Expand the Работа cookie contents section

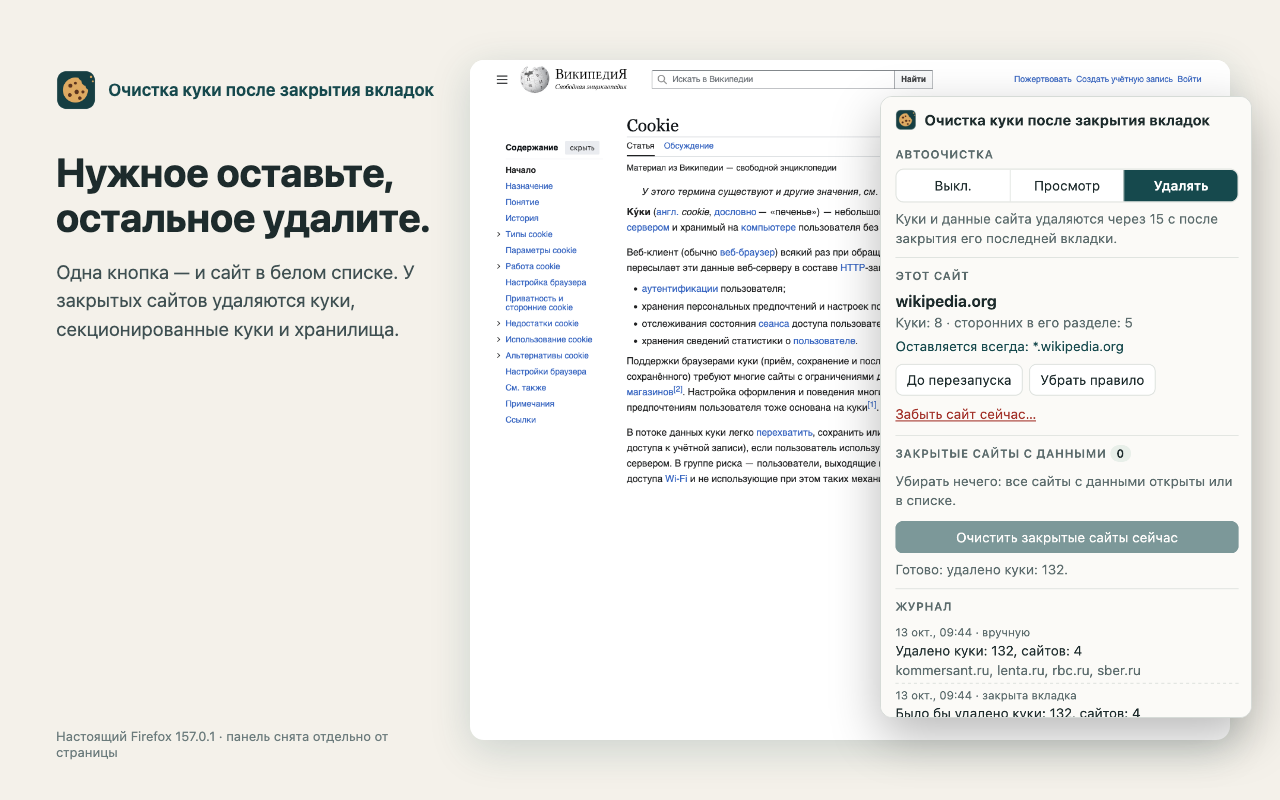tap(498, 266)
